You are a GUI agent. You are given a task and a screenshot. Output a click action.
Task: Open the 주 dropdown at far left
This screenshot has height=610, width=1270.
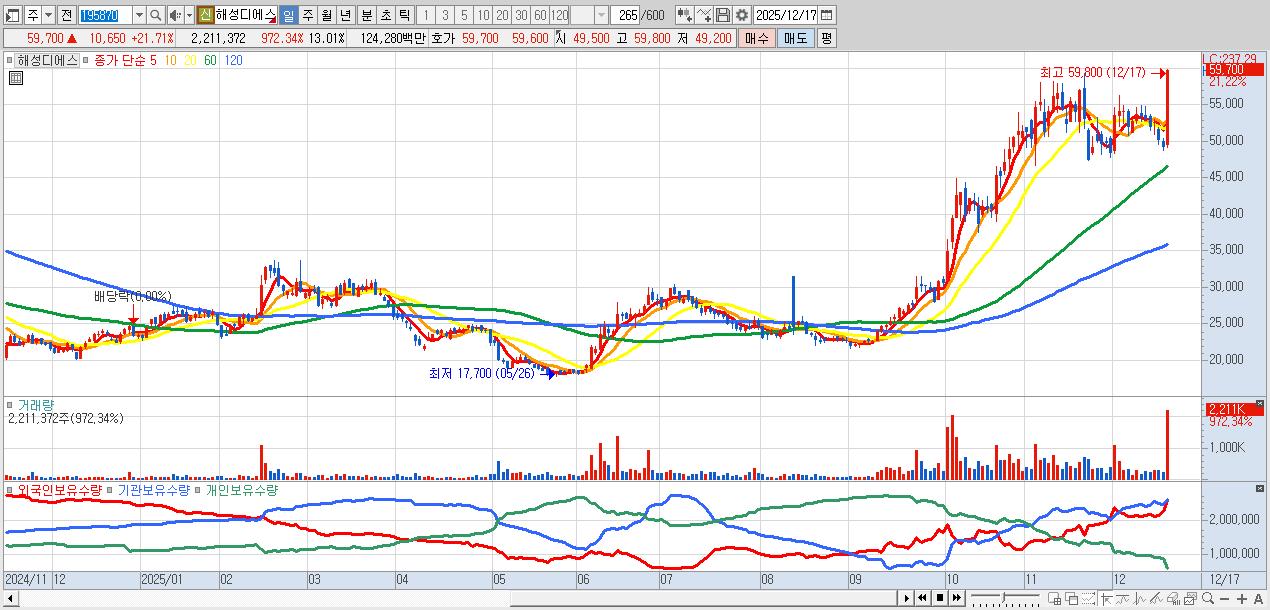pos(48,15)
